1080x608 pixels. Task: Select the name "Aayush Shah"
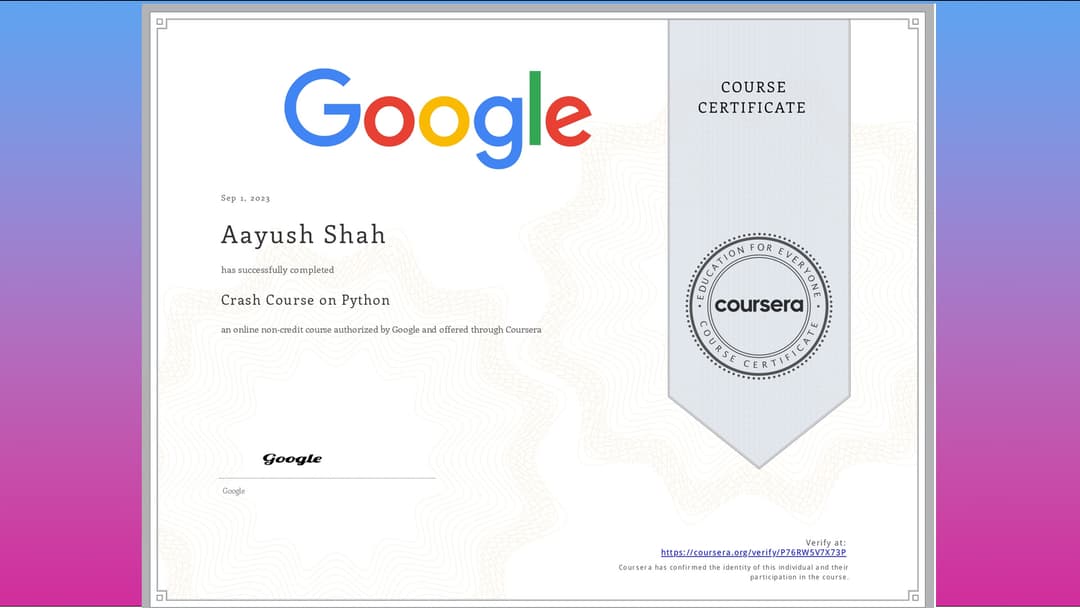pos(303,235)
